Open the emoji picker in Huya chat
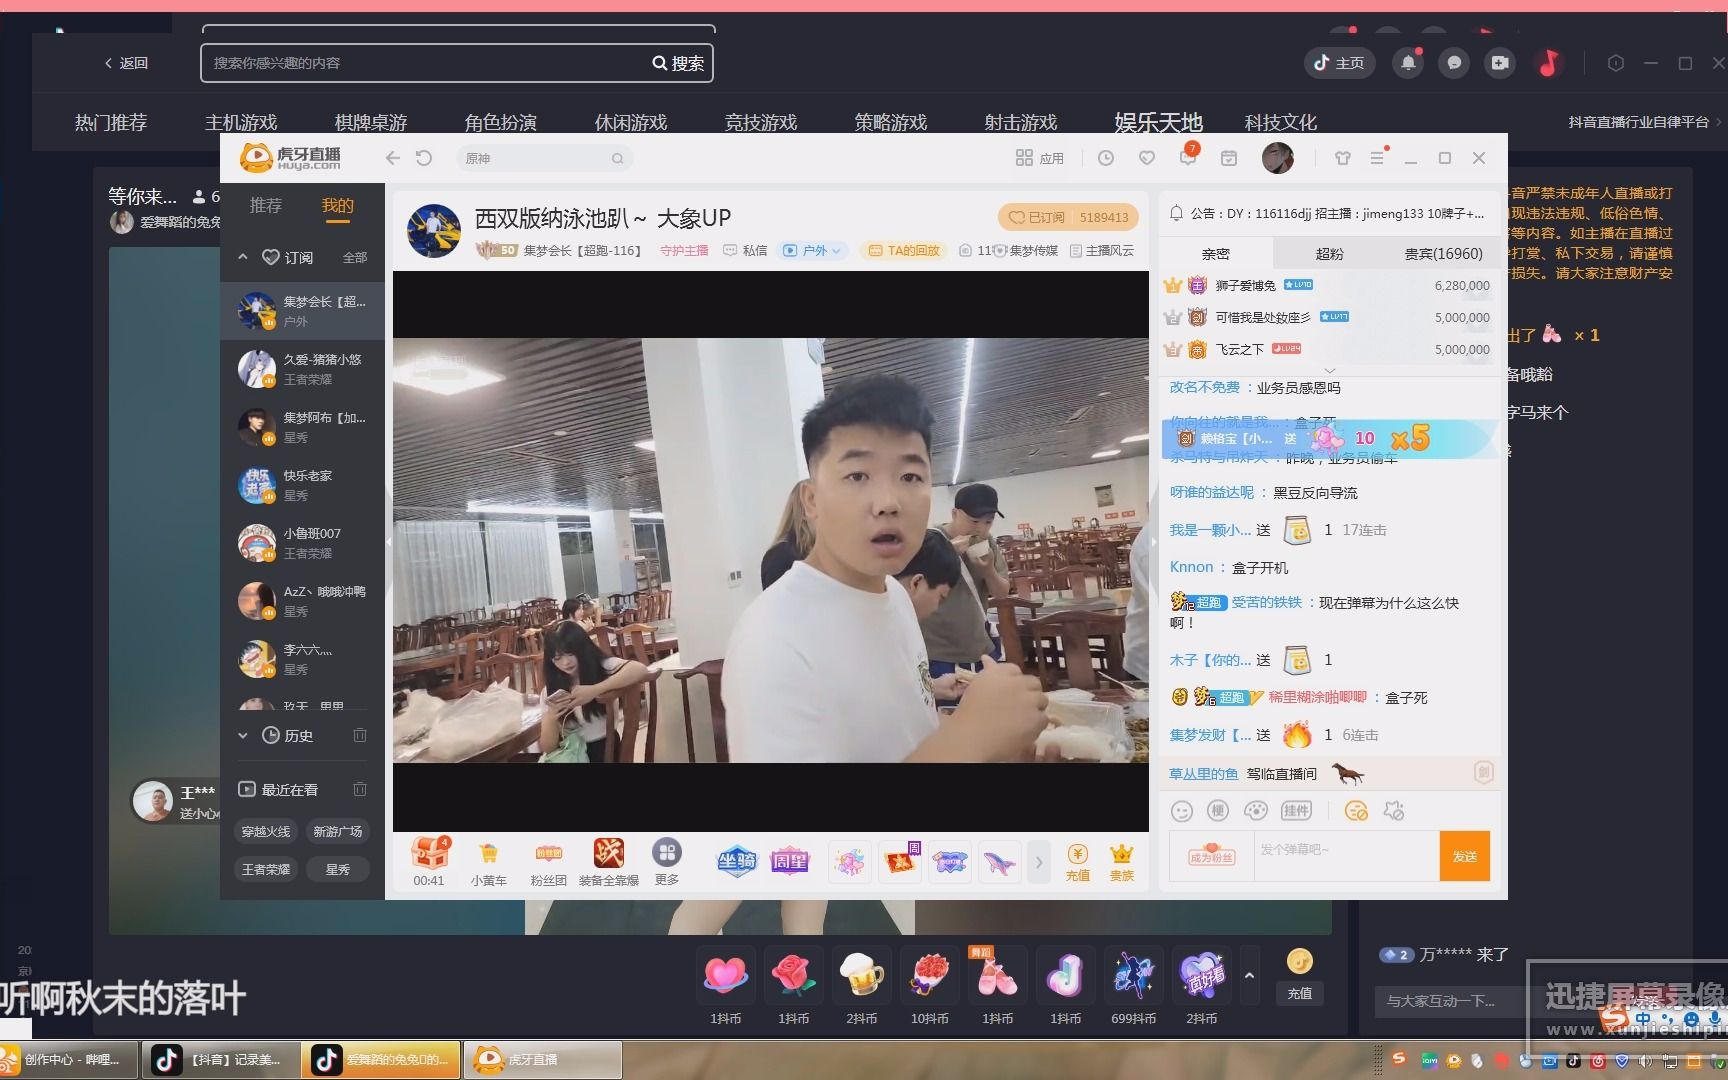Screen dimensions: 1728x1080 pos(1182,811)
